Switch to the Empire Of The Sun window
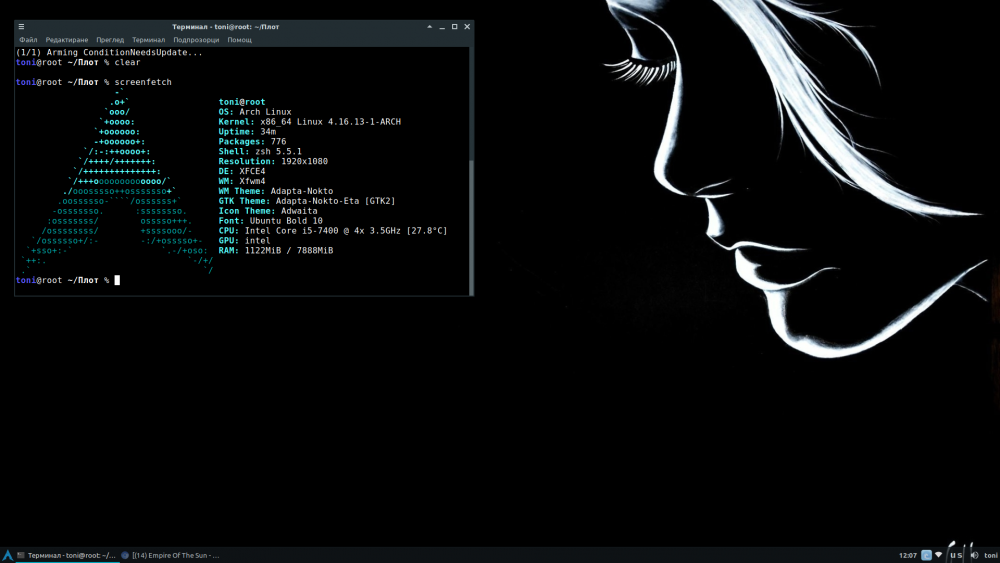1000x563 pixels. coord(170,555)
